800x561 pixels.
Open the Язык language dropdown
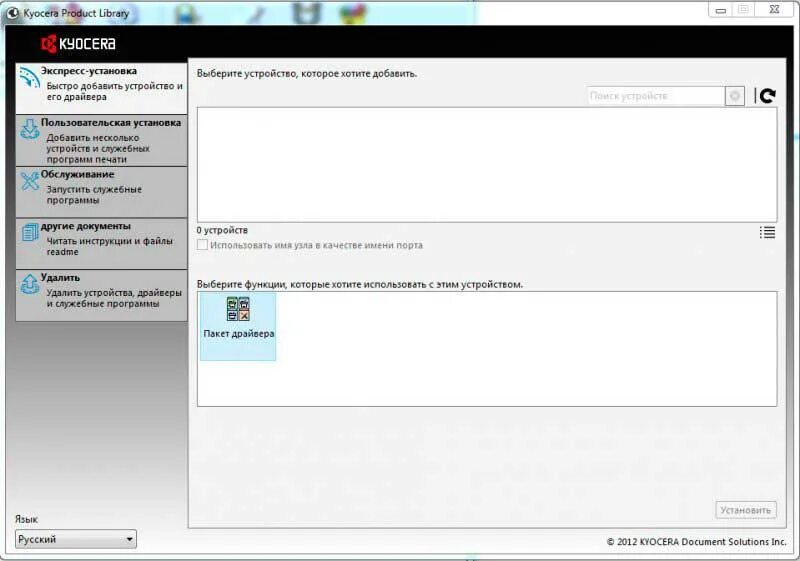[x=76, y=539]
